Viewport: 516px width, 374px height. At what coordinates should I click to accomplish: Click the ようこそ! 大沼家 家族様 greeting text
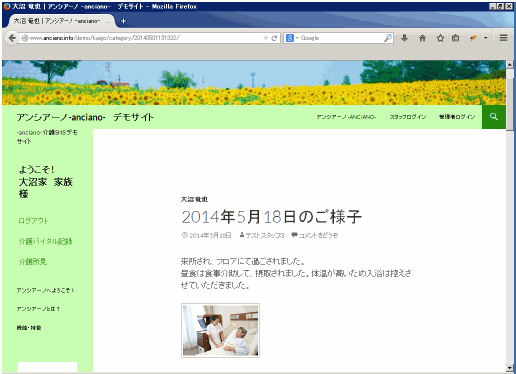(46, 182)
